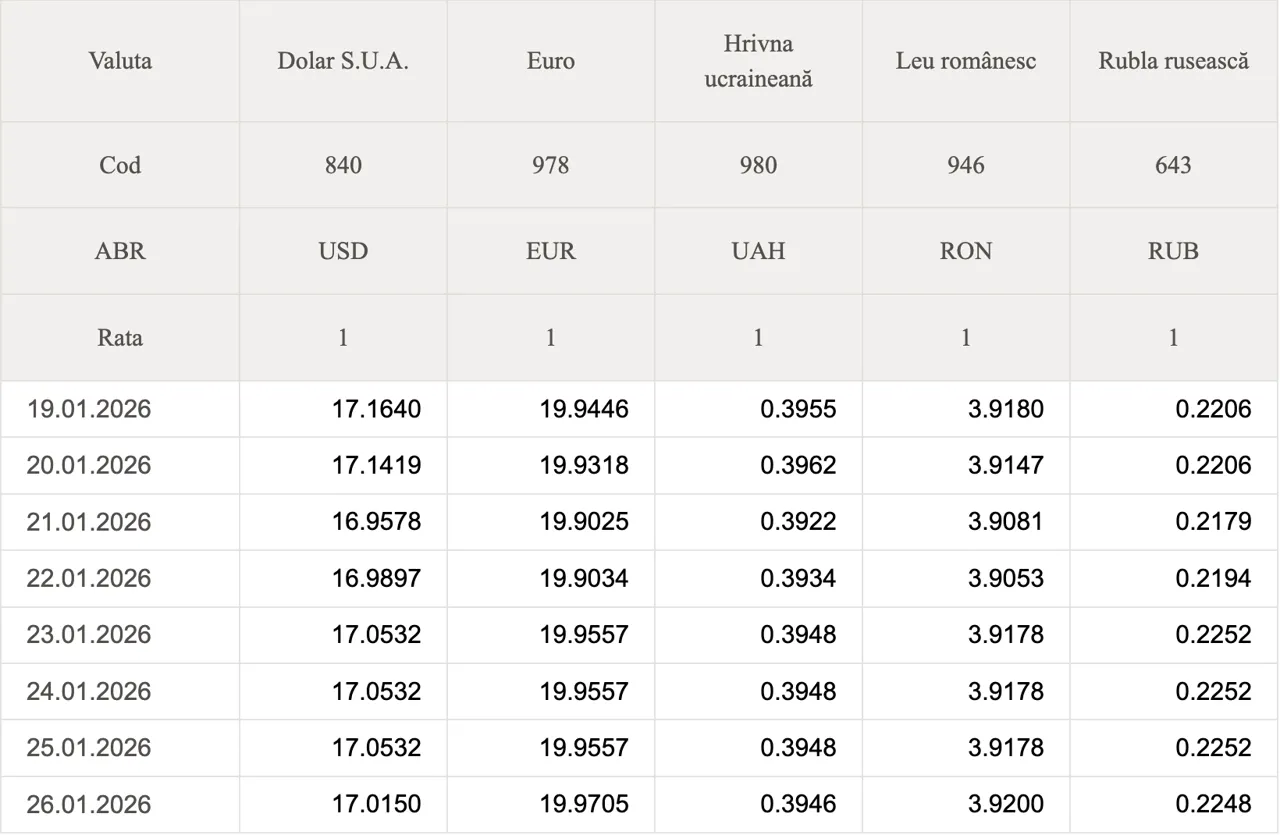The width and height of the screenshot is (1280, 835).
Task: Click the Hrivna ucraineană header cell
Action: click(x=758, y=61)
